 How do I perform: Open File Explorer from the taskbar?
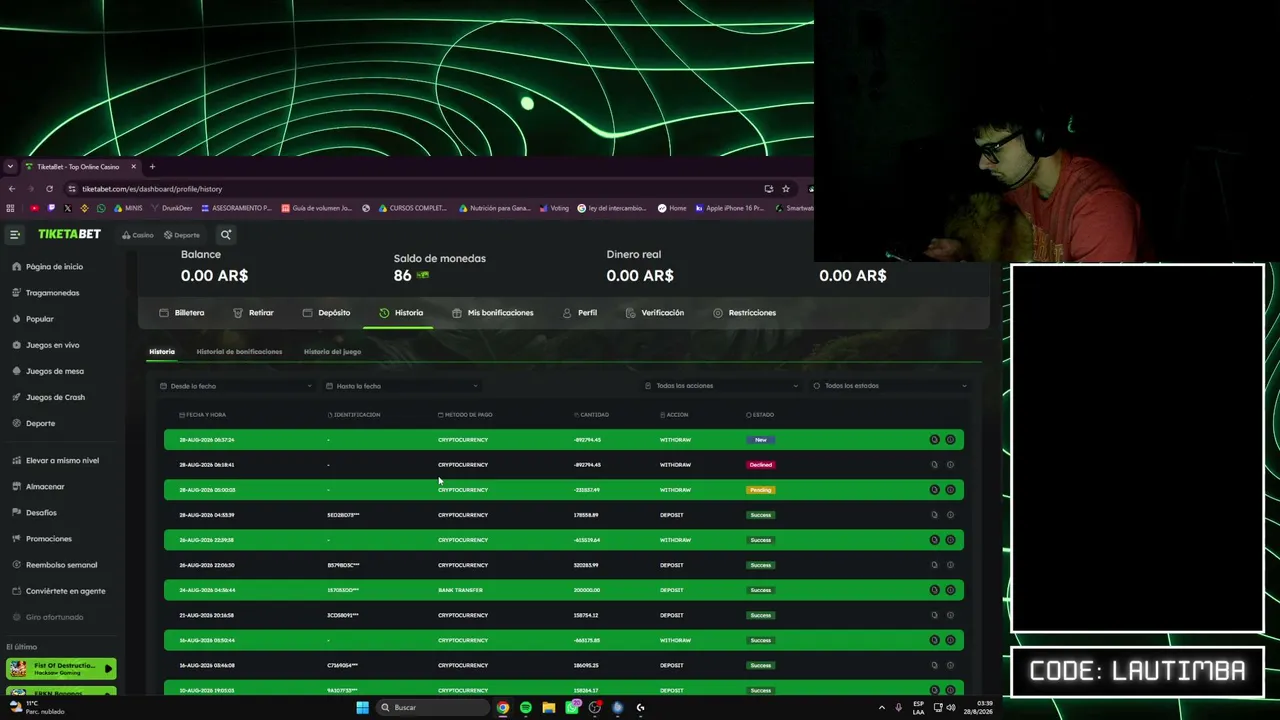549,707
